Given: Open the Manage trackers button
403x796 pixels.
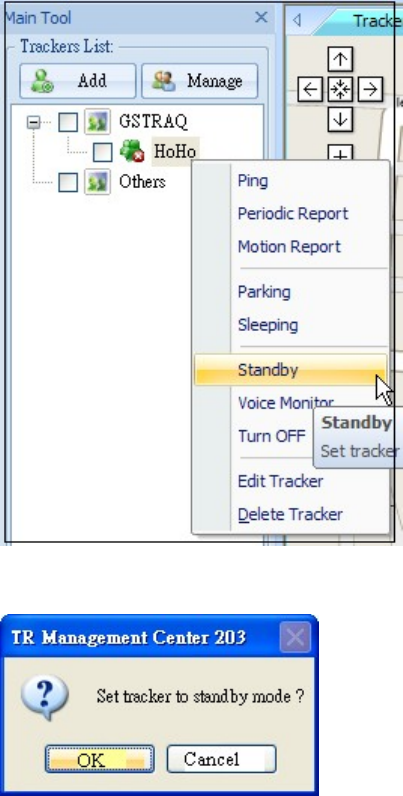Looking at the screenshot, I should (199, 81).
